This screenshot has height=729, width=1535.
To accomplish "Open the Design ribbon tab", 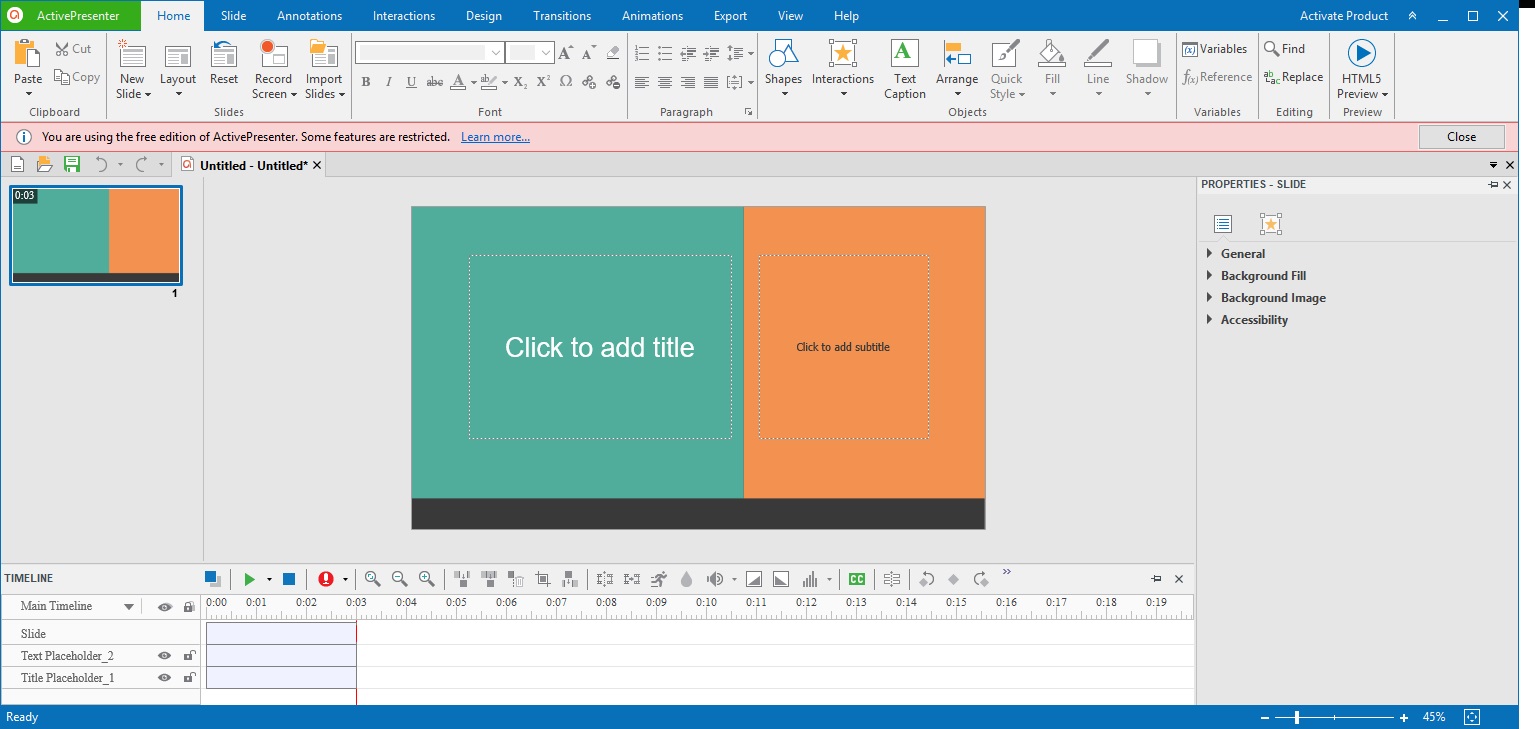I will (484, 16).
